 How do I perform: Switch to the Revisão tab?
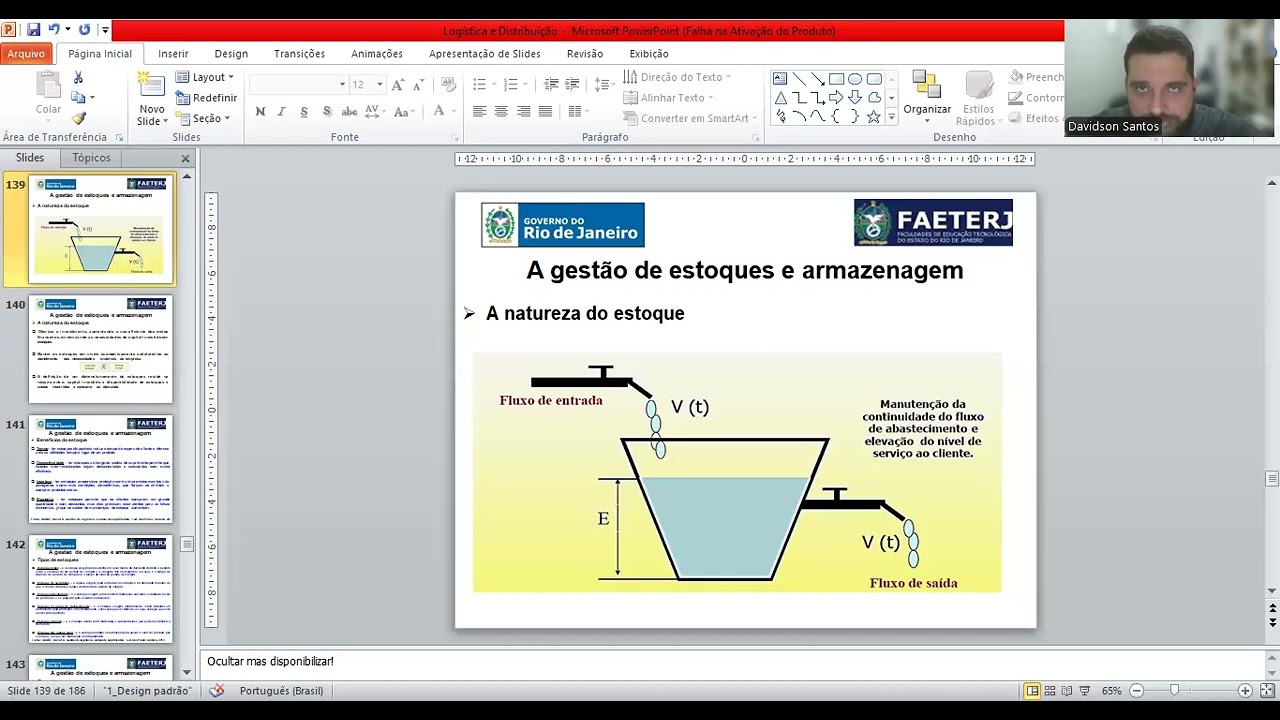point(585,54)
